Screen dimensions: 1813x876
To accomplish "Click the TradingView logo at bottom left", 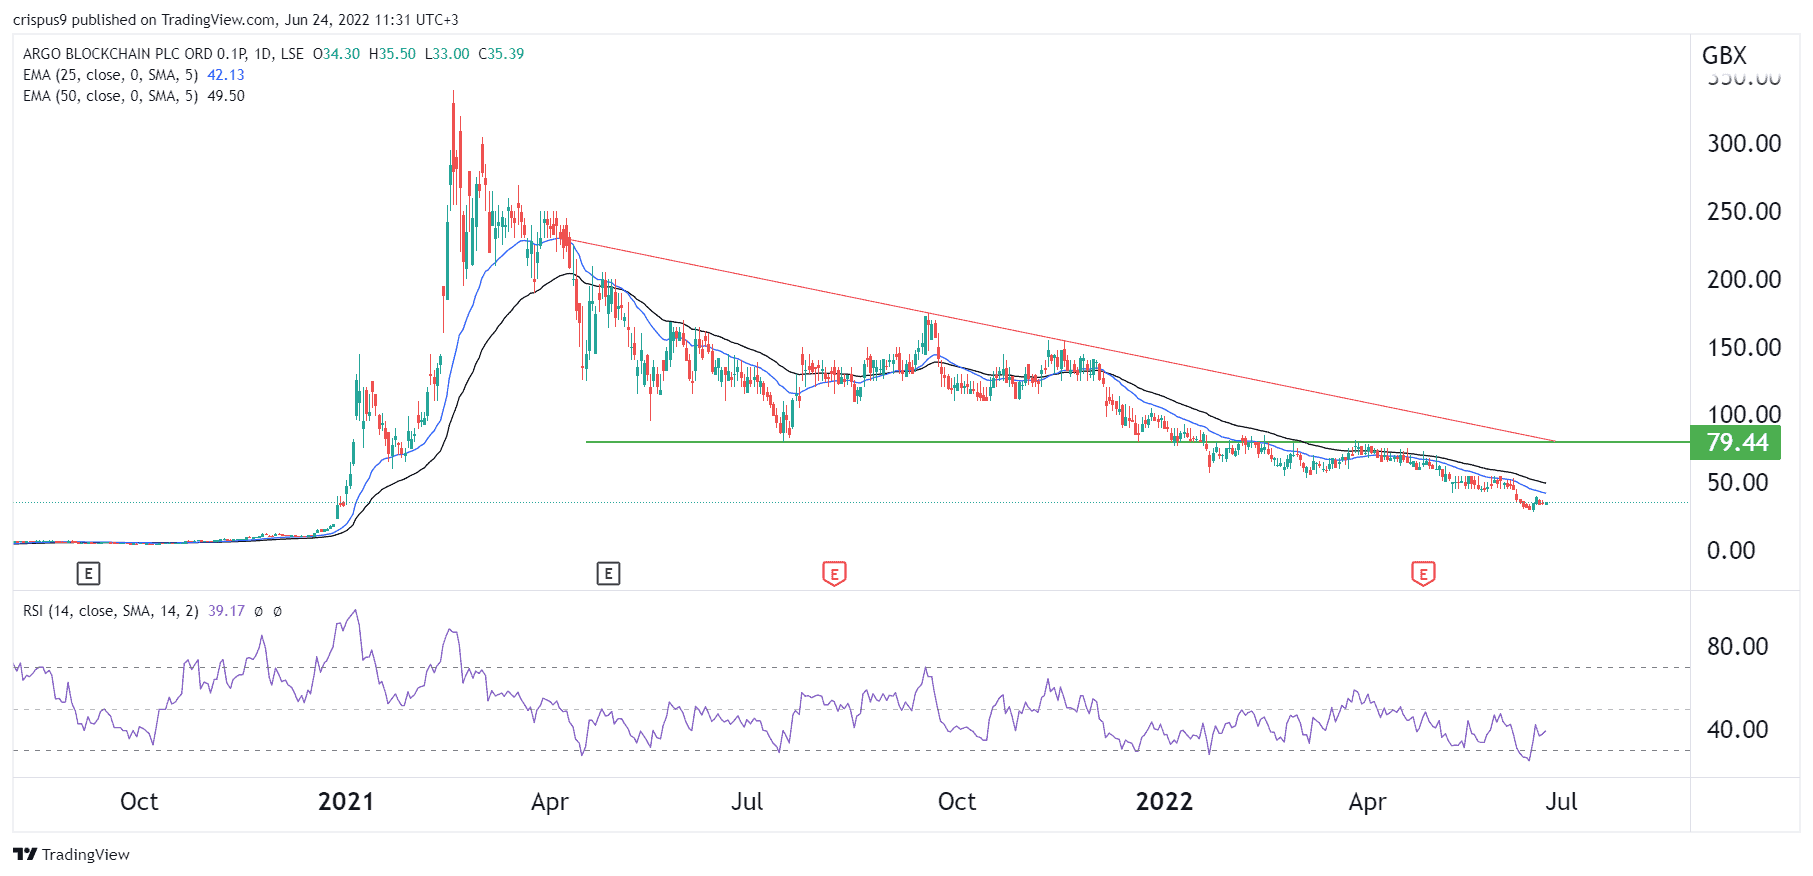I will click(x=72, y=854).
